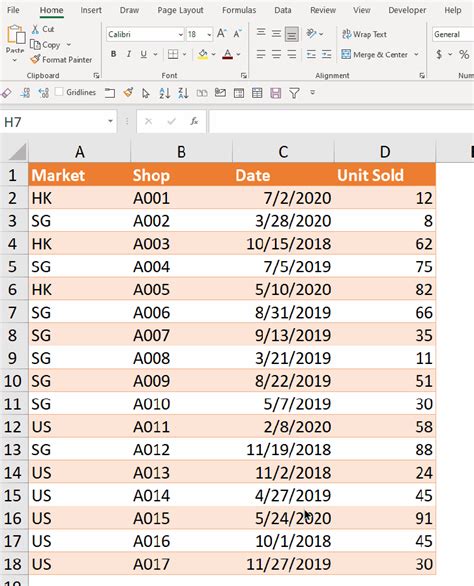Click the Select Objects arrow pointer icon
The width and height of the screenshot is (474, 586).
coord(146,93)
